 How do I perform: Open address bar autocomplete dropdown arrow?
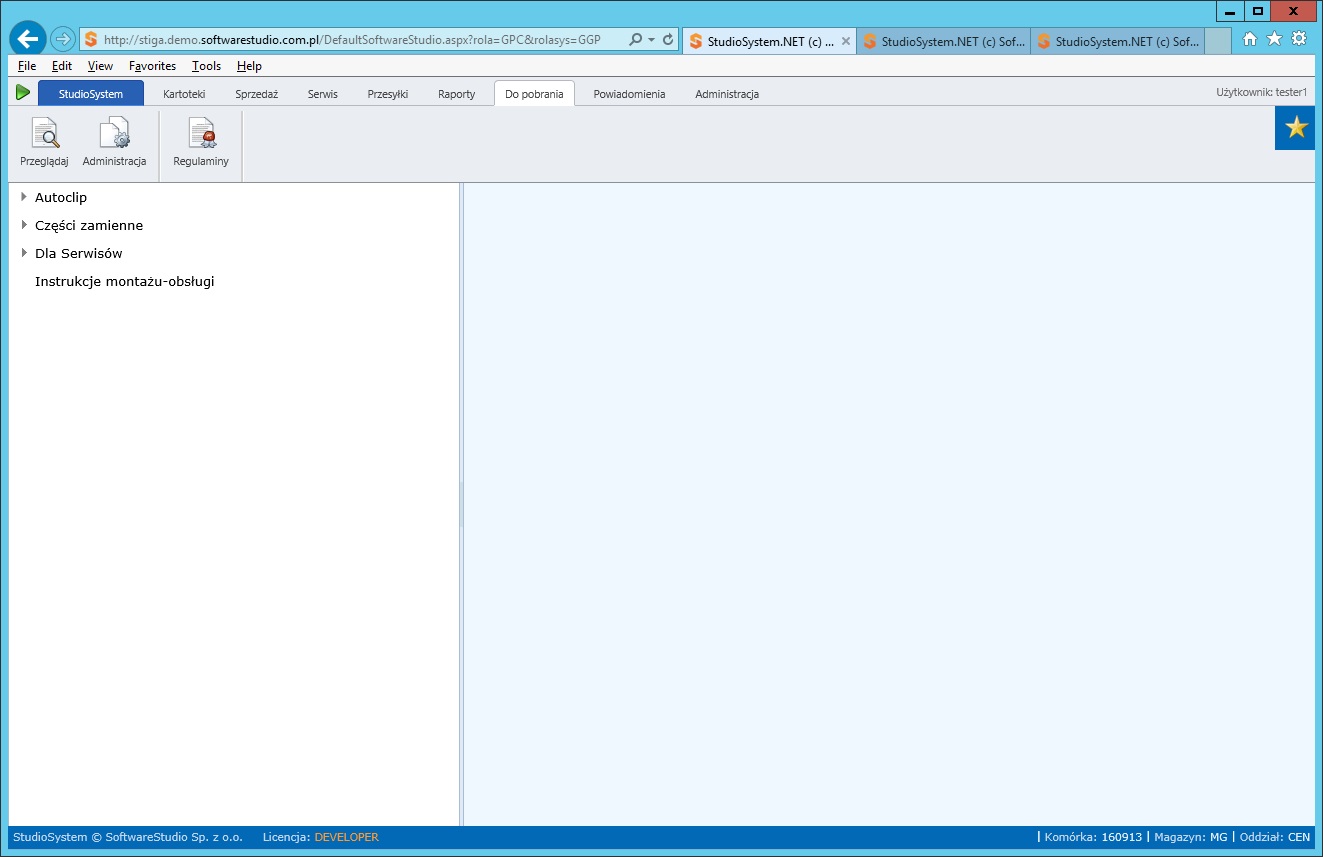tap(652, 40)
